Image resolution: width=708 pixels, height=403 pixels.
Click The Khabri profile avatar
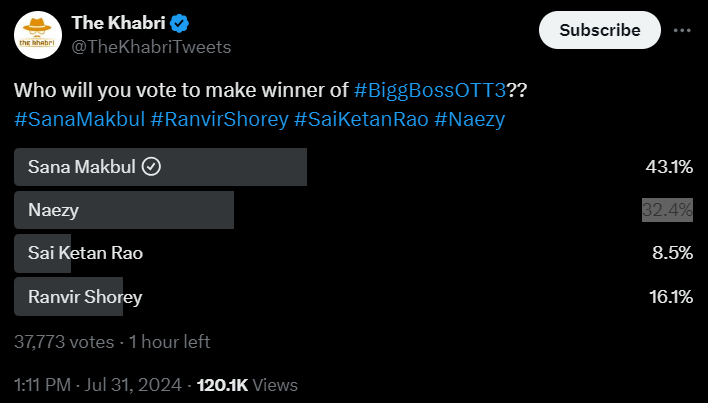pos(38,39)
